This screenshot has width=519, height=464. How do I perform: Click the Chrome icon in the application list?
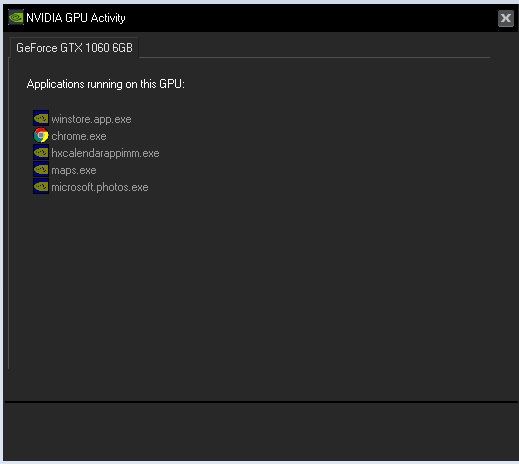point(41,135)
